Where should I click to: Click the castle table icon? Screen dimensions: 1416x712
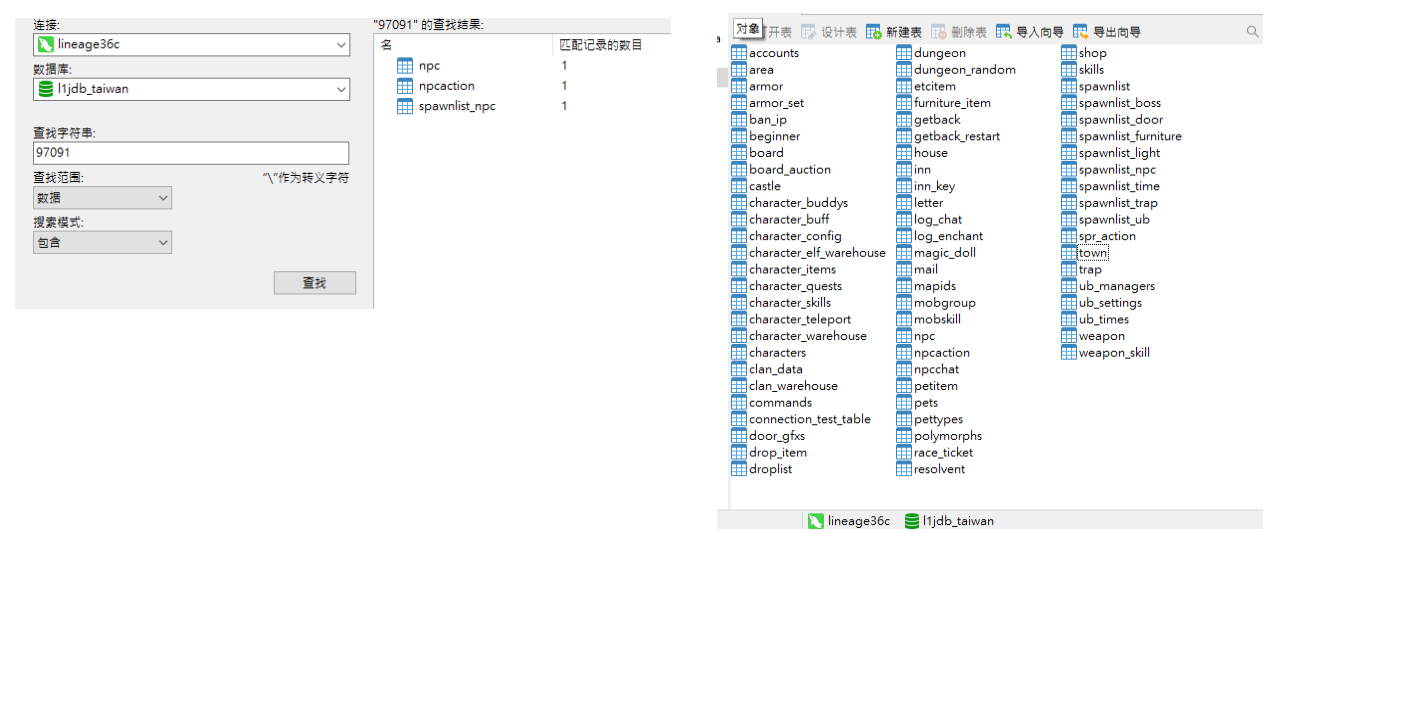739,186
